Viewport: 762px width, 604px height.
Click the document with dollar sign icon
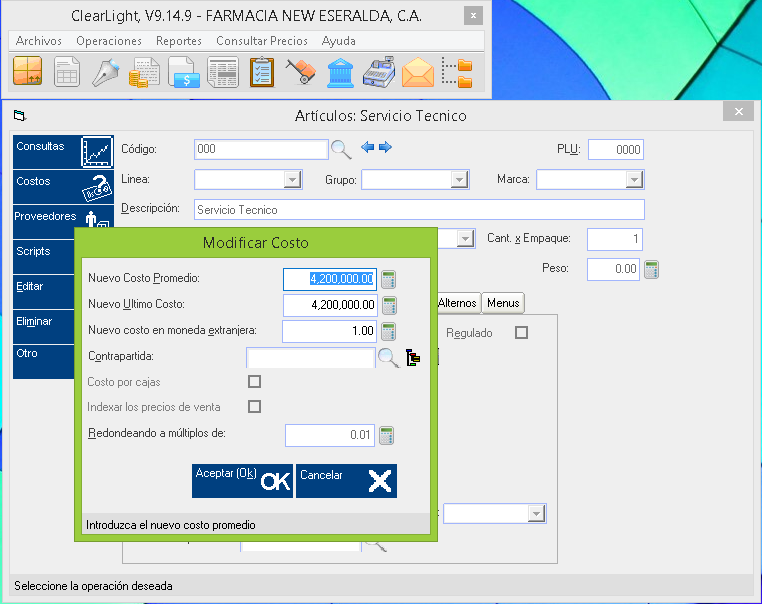tap(184, 72)
